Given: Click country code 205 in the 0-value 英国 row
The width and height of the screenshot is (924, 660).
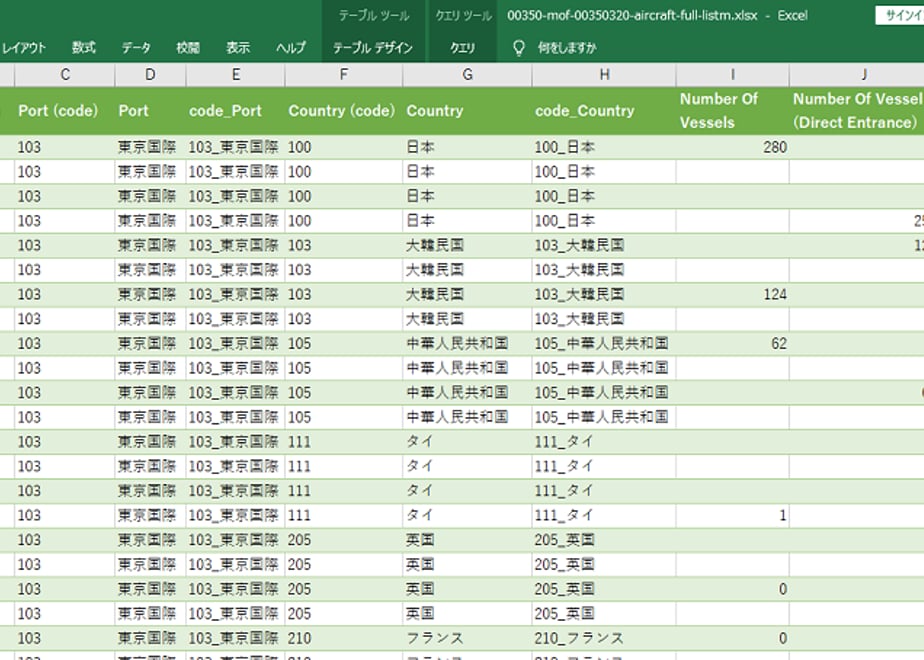Looking at the screenshot, I should [344, 589].
